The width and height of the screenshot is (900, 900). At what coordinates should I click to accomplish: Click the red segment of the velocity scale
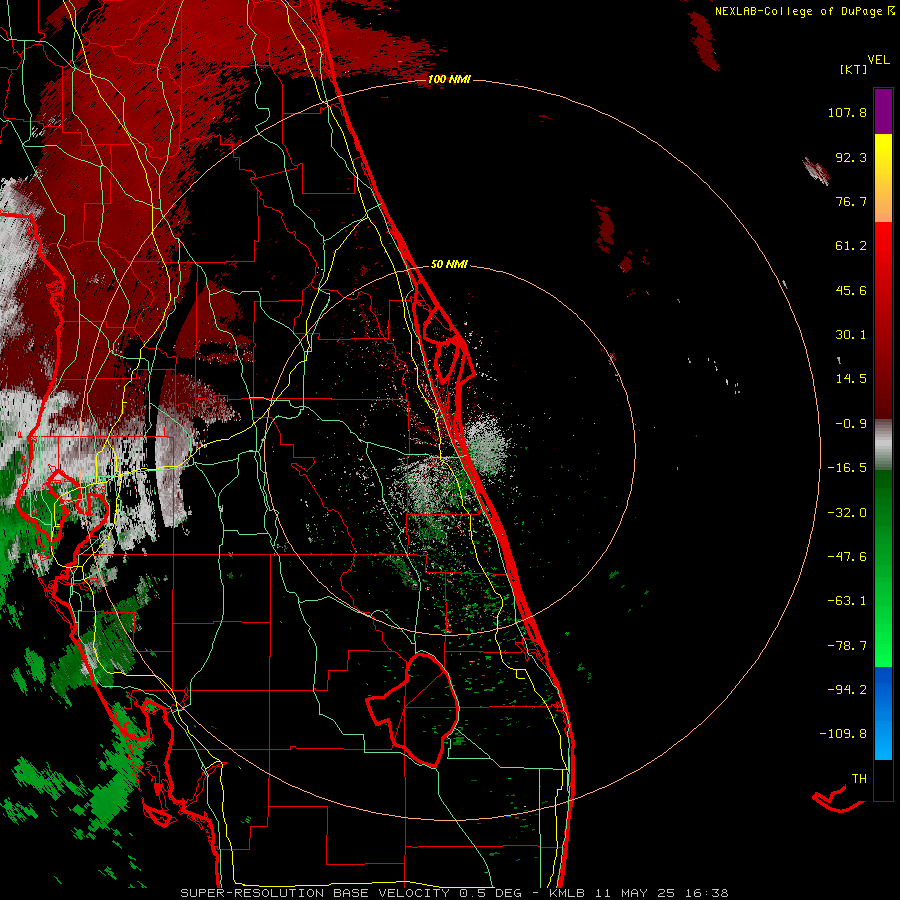coord(883,320)
